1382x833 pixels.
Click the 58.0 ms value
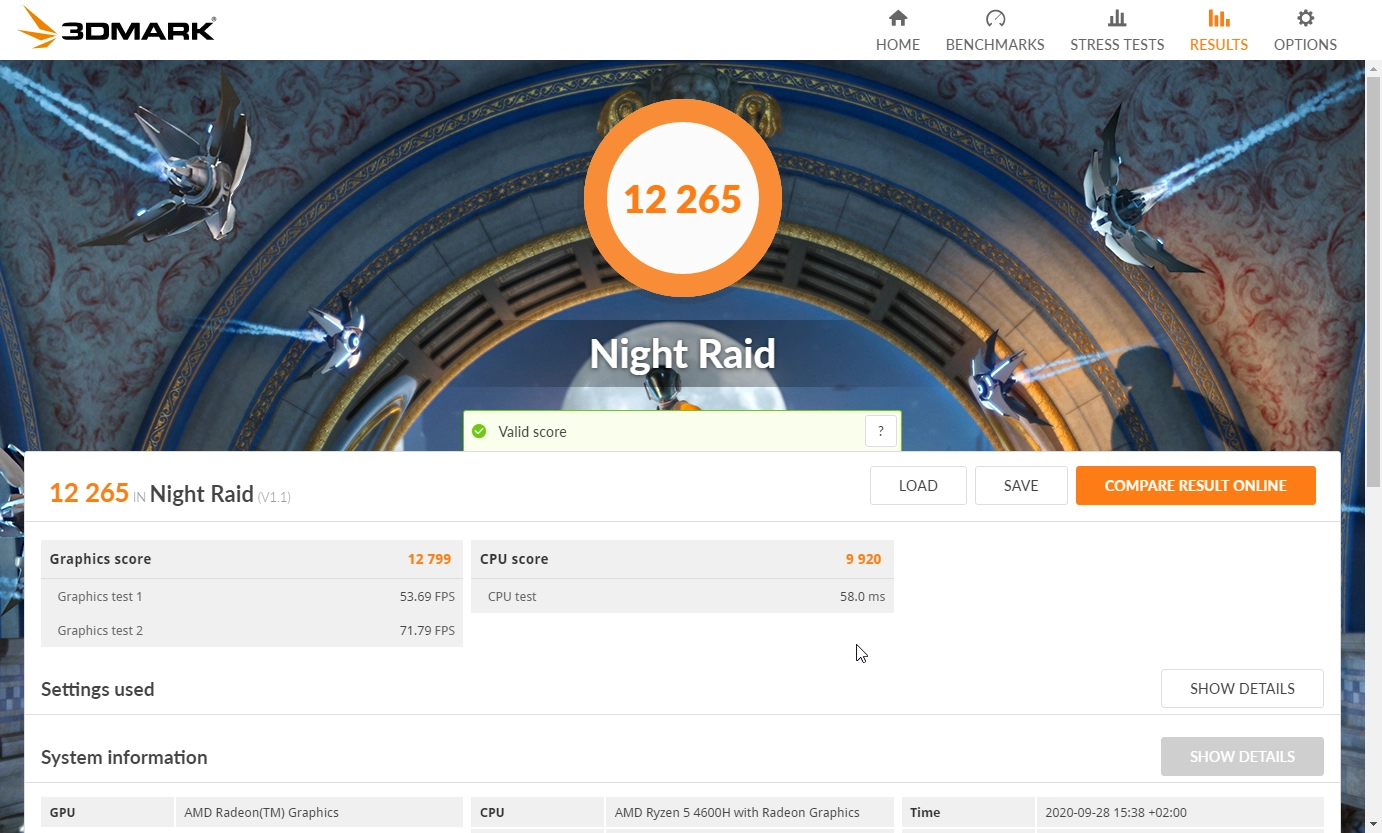[862, 596]
